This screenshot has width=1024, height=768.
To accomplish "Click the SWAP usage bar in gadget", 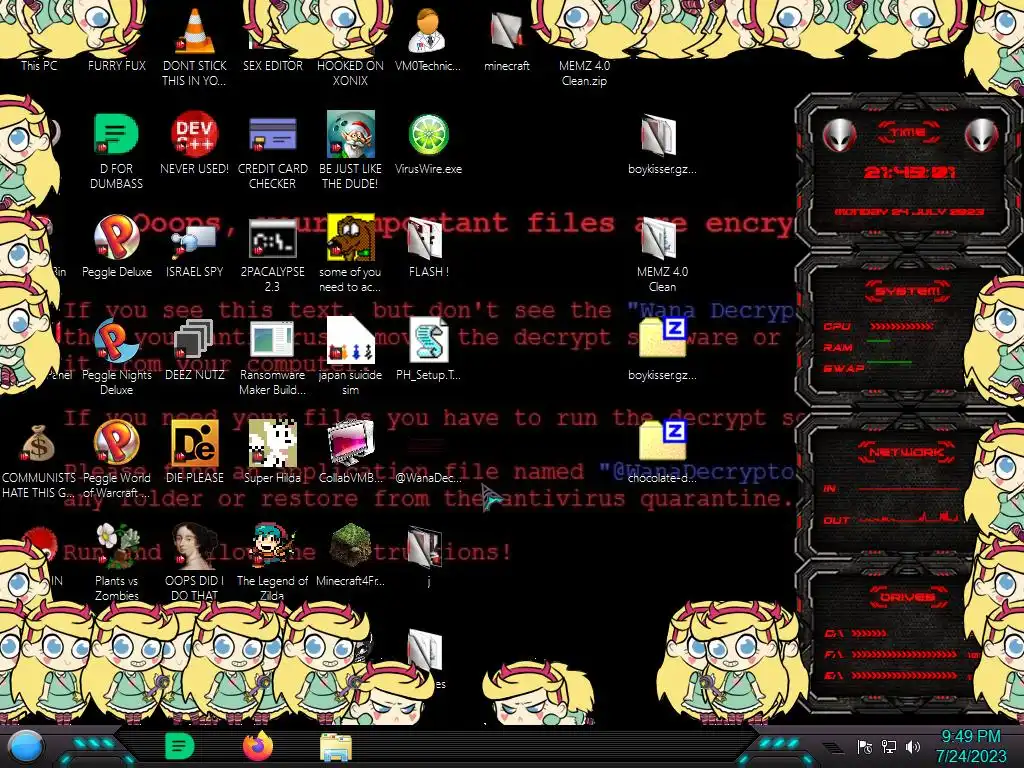I will coord(889,362).
